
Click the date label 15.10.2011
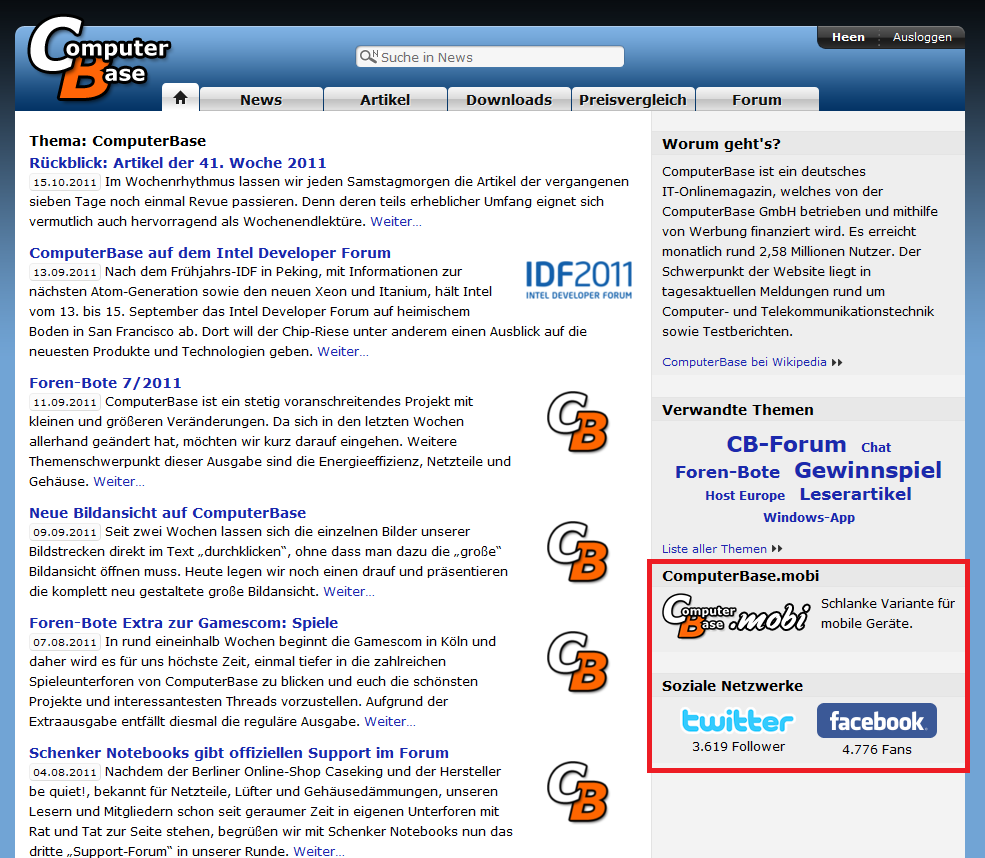[65, 183]
